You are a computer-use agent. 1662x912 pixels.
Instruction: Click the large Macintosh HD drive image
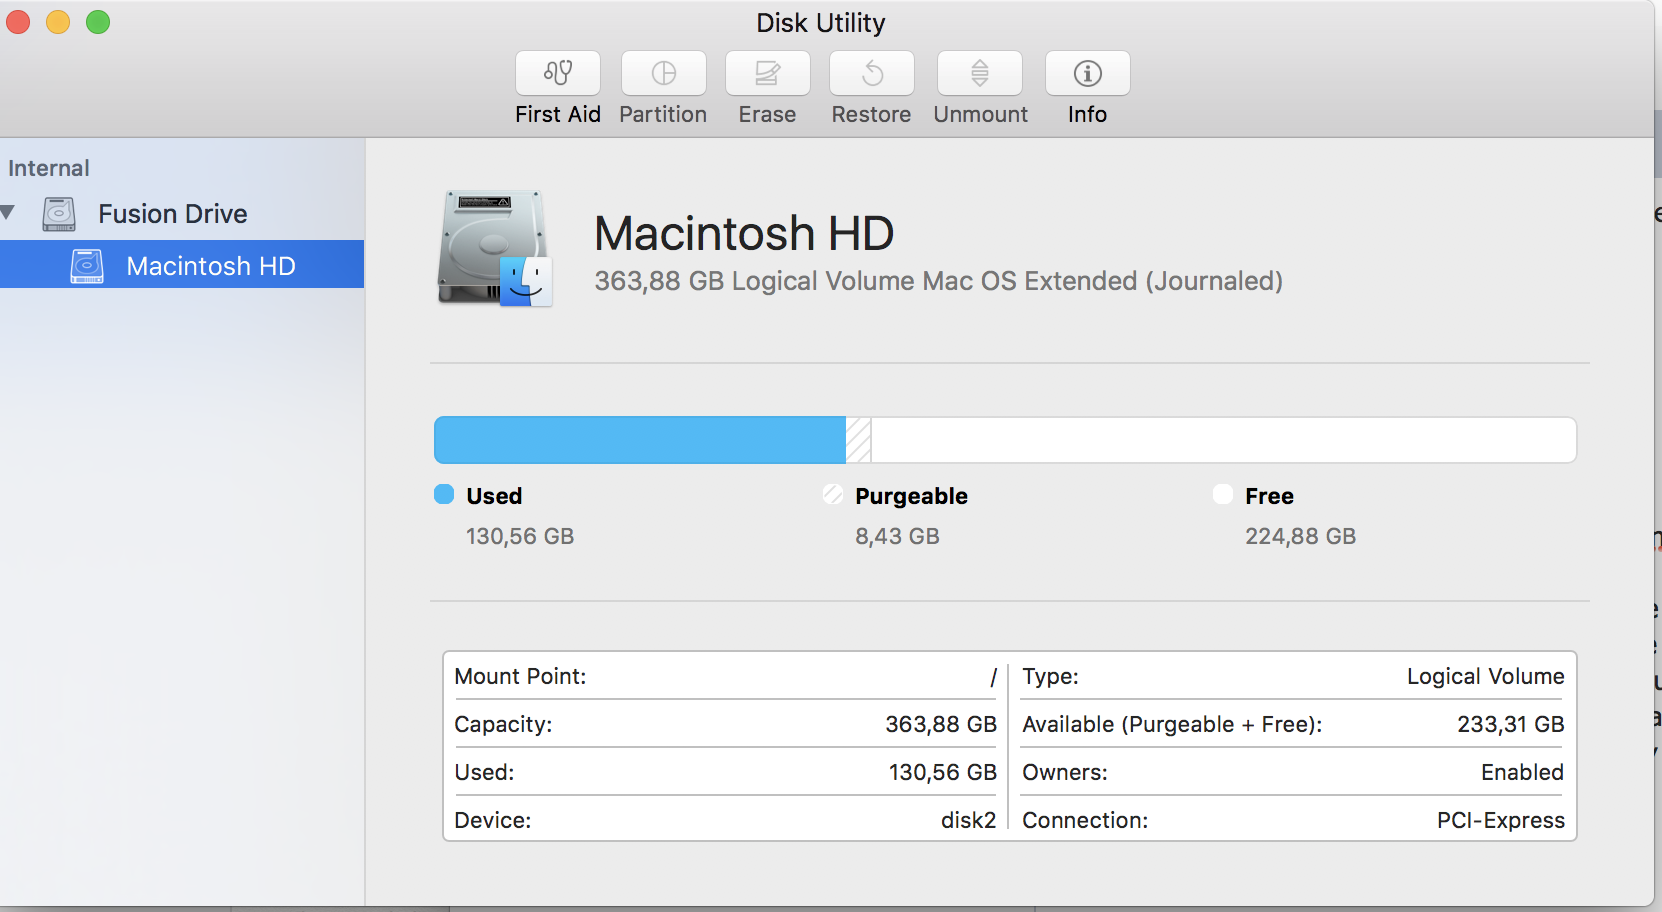[x=495, y=248]
